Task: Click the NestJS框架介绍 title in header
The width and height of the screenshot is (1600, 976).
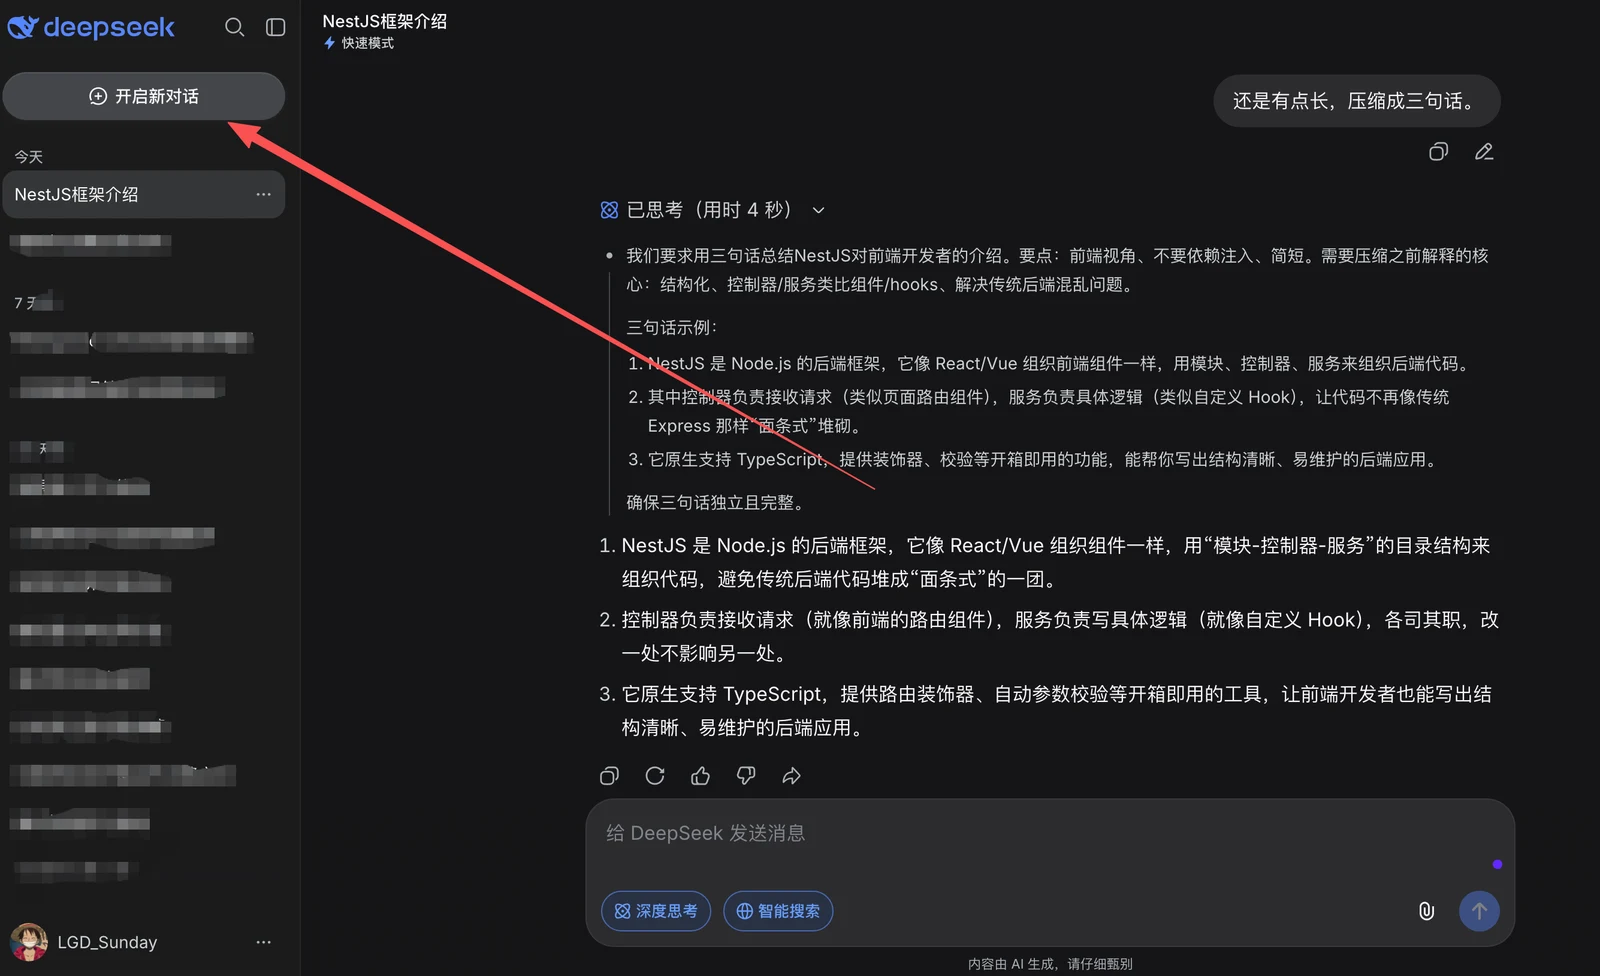Action: pyautogui.click(x=384, y=21)
